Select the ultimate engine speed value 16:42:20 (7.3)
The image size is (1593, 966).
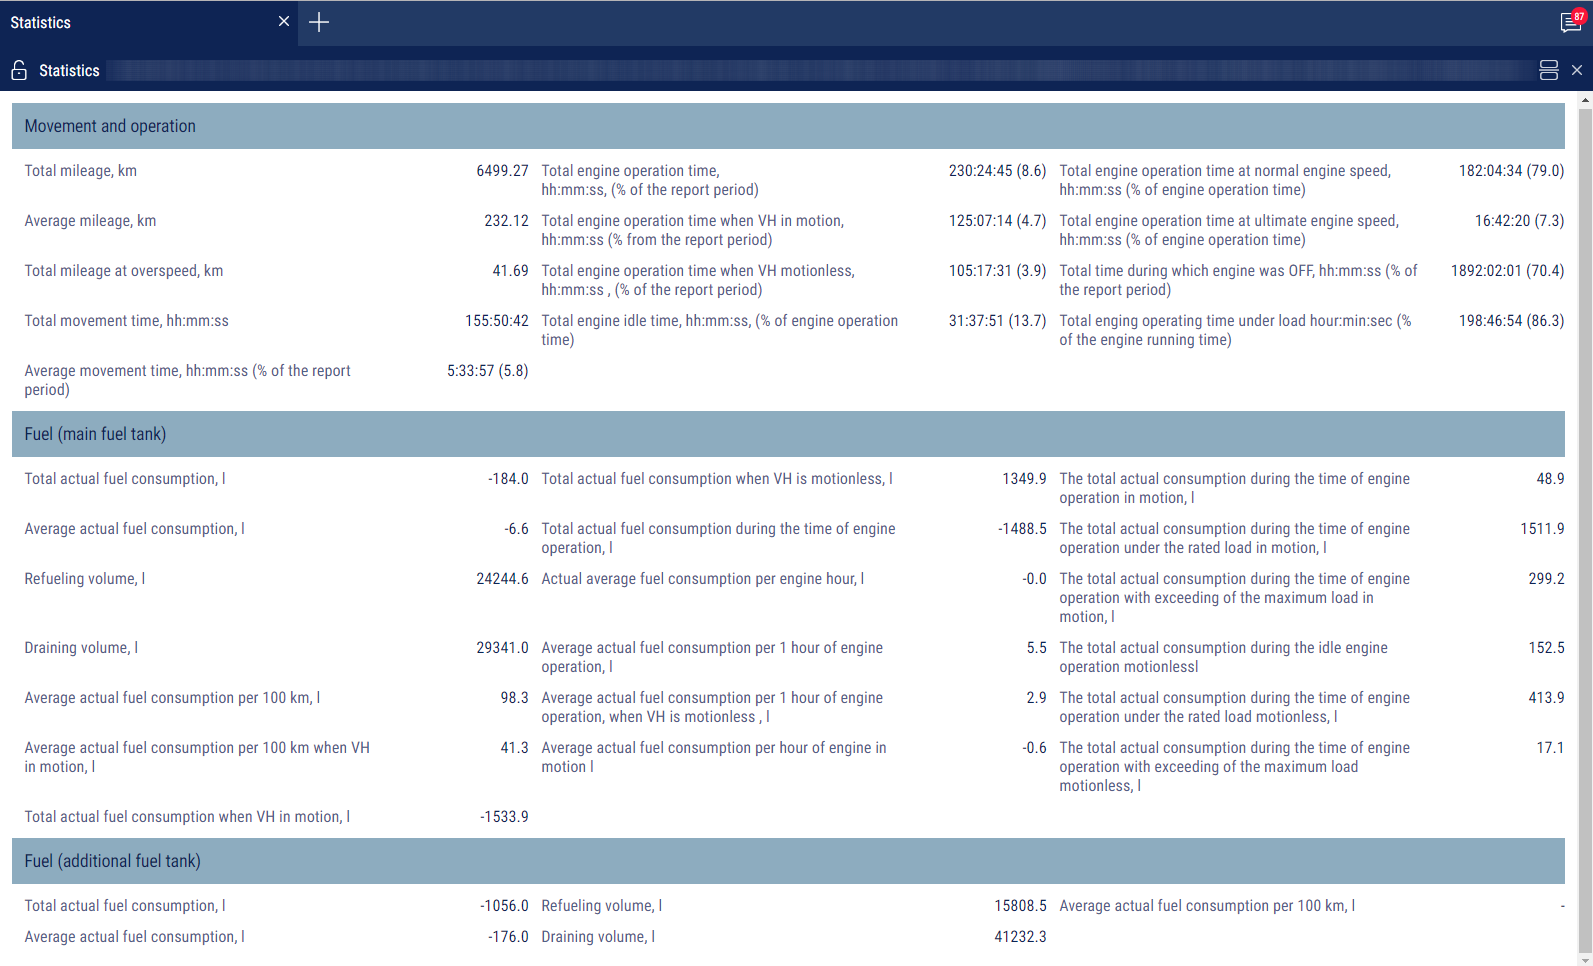(x=1519, y=221)
